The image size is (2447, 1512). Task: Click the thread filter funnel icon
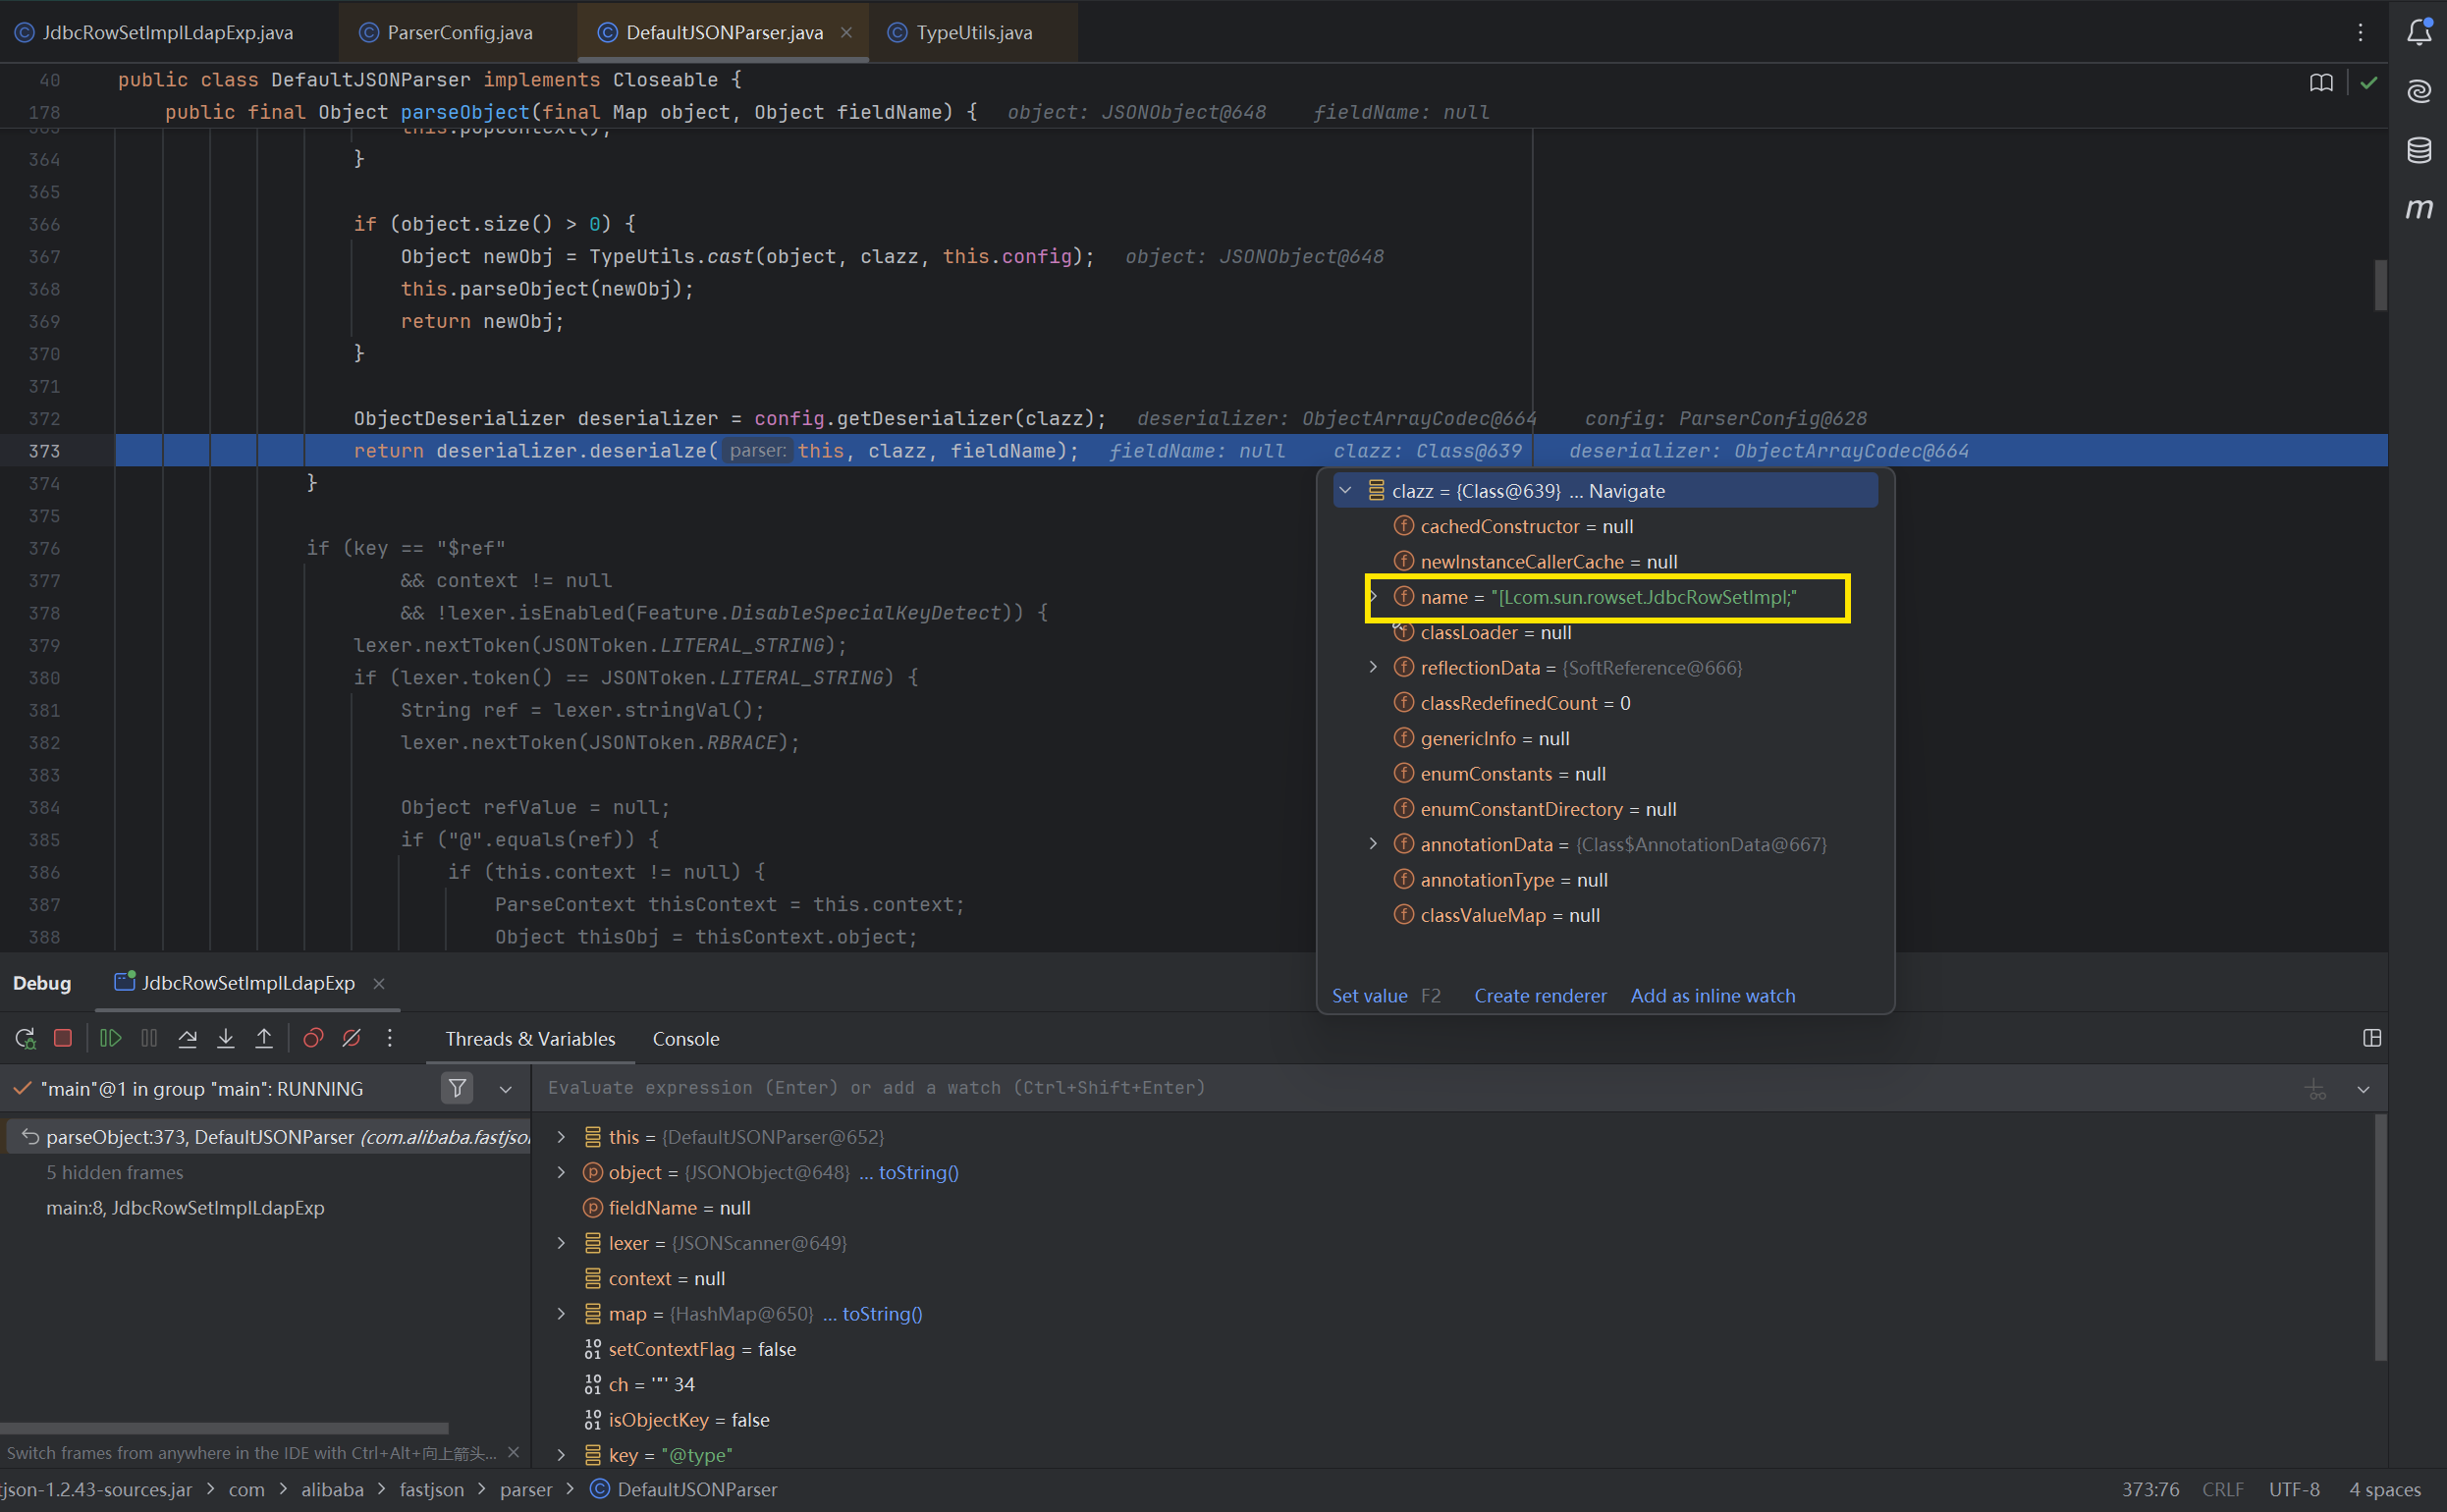(457, 1088)
